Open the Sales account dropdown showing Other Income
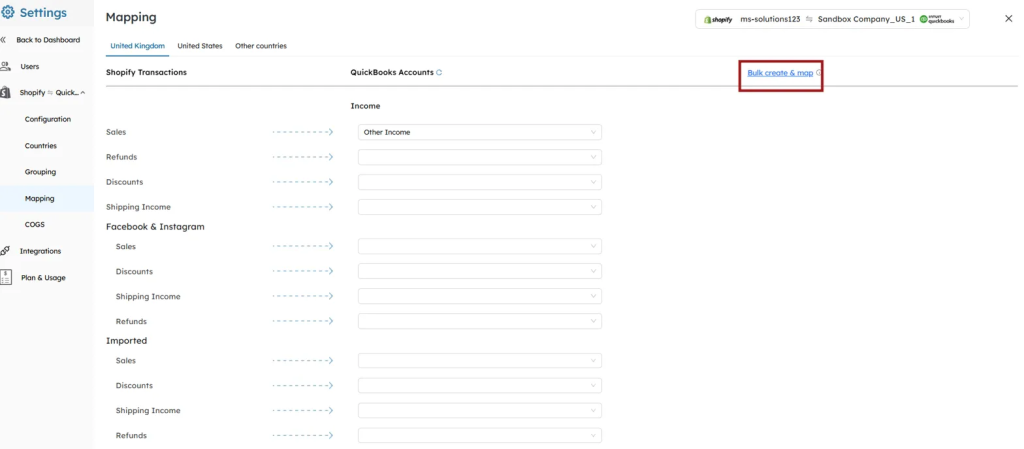Screen dimensions: 1024x449 (x=479, y=132)
